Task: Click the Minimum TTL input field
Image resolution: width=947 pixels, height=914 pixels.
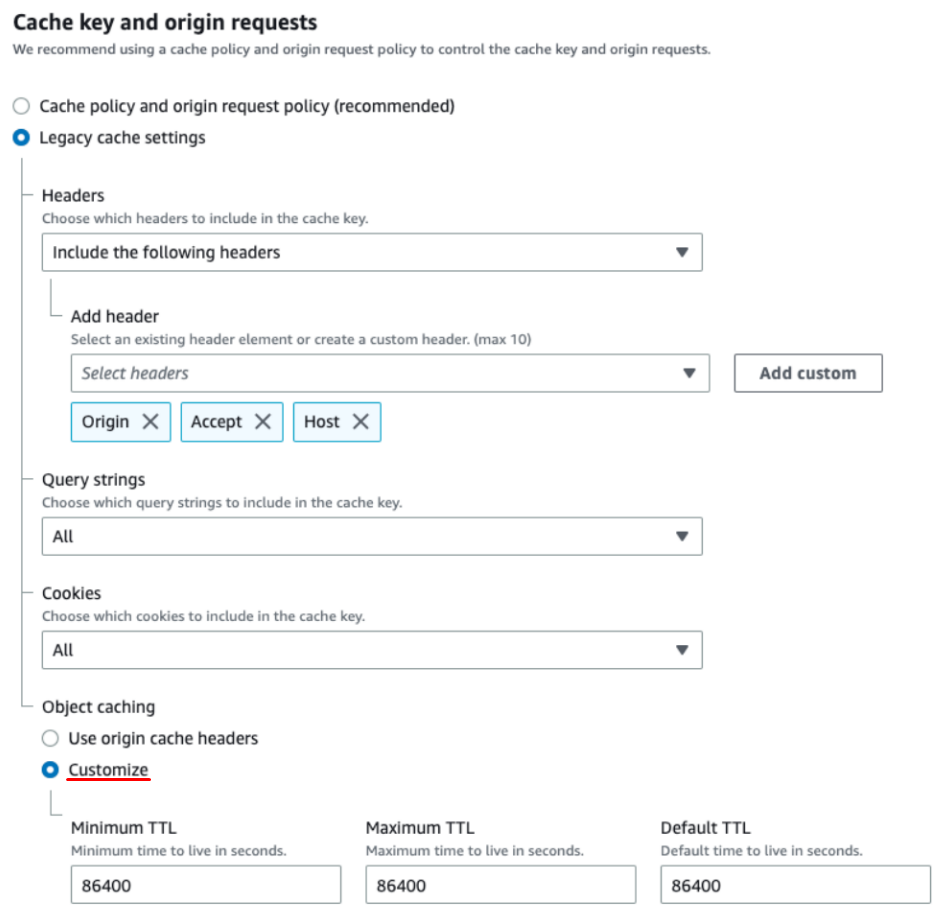Action: tap(205, 885)
